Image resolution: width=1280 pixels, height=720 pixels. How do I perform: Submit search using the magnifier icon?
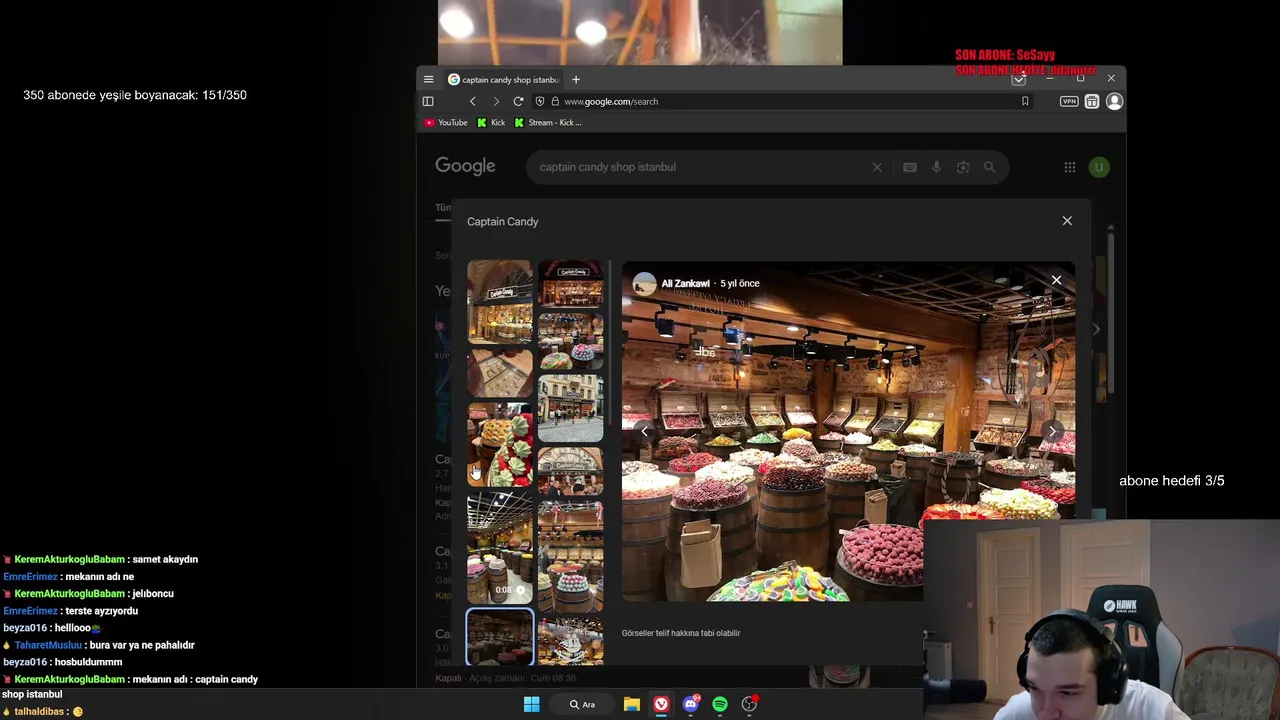[x=989, y=167]
